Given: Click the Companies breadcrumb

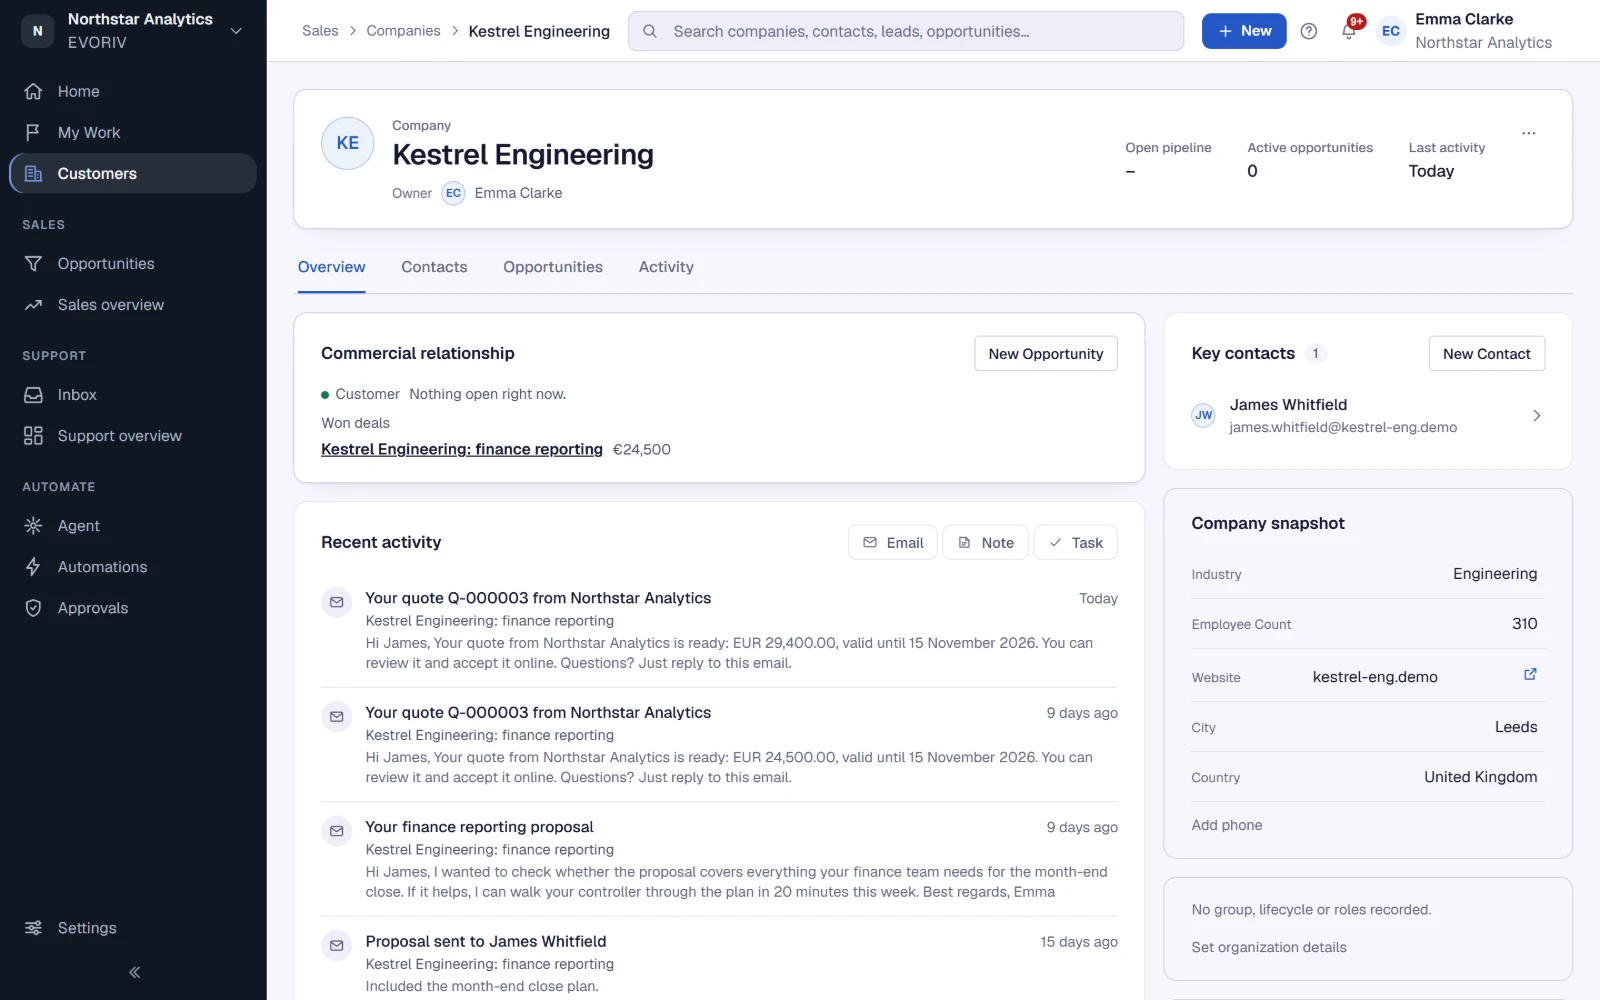Looking at the screenshot, I should (x=403, y=31).
